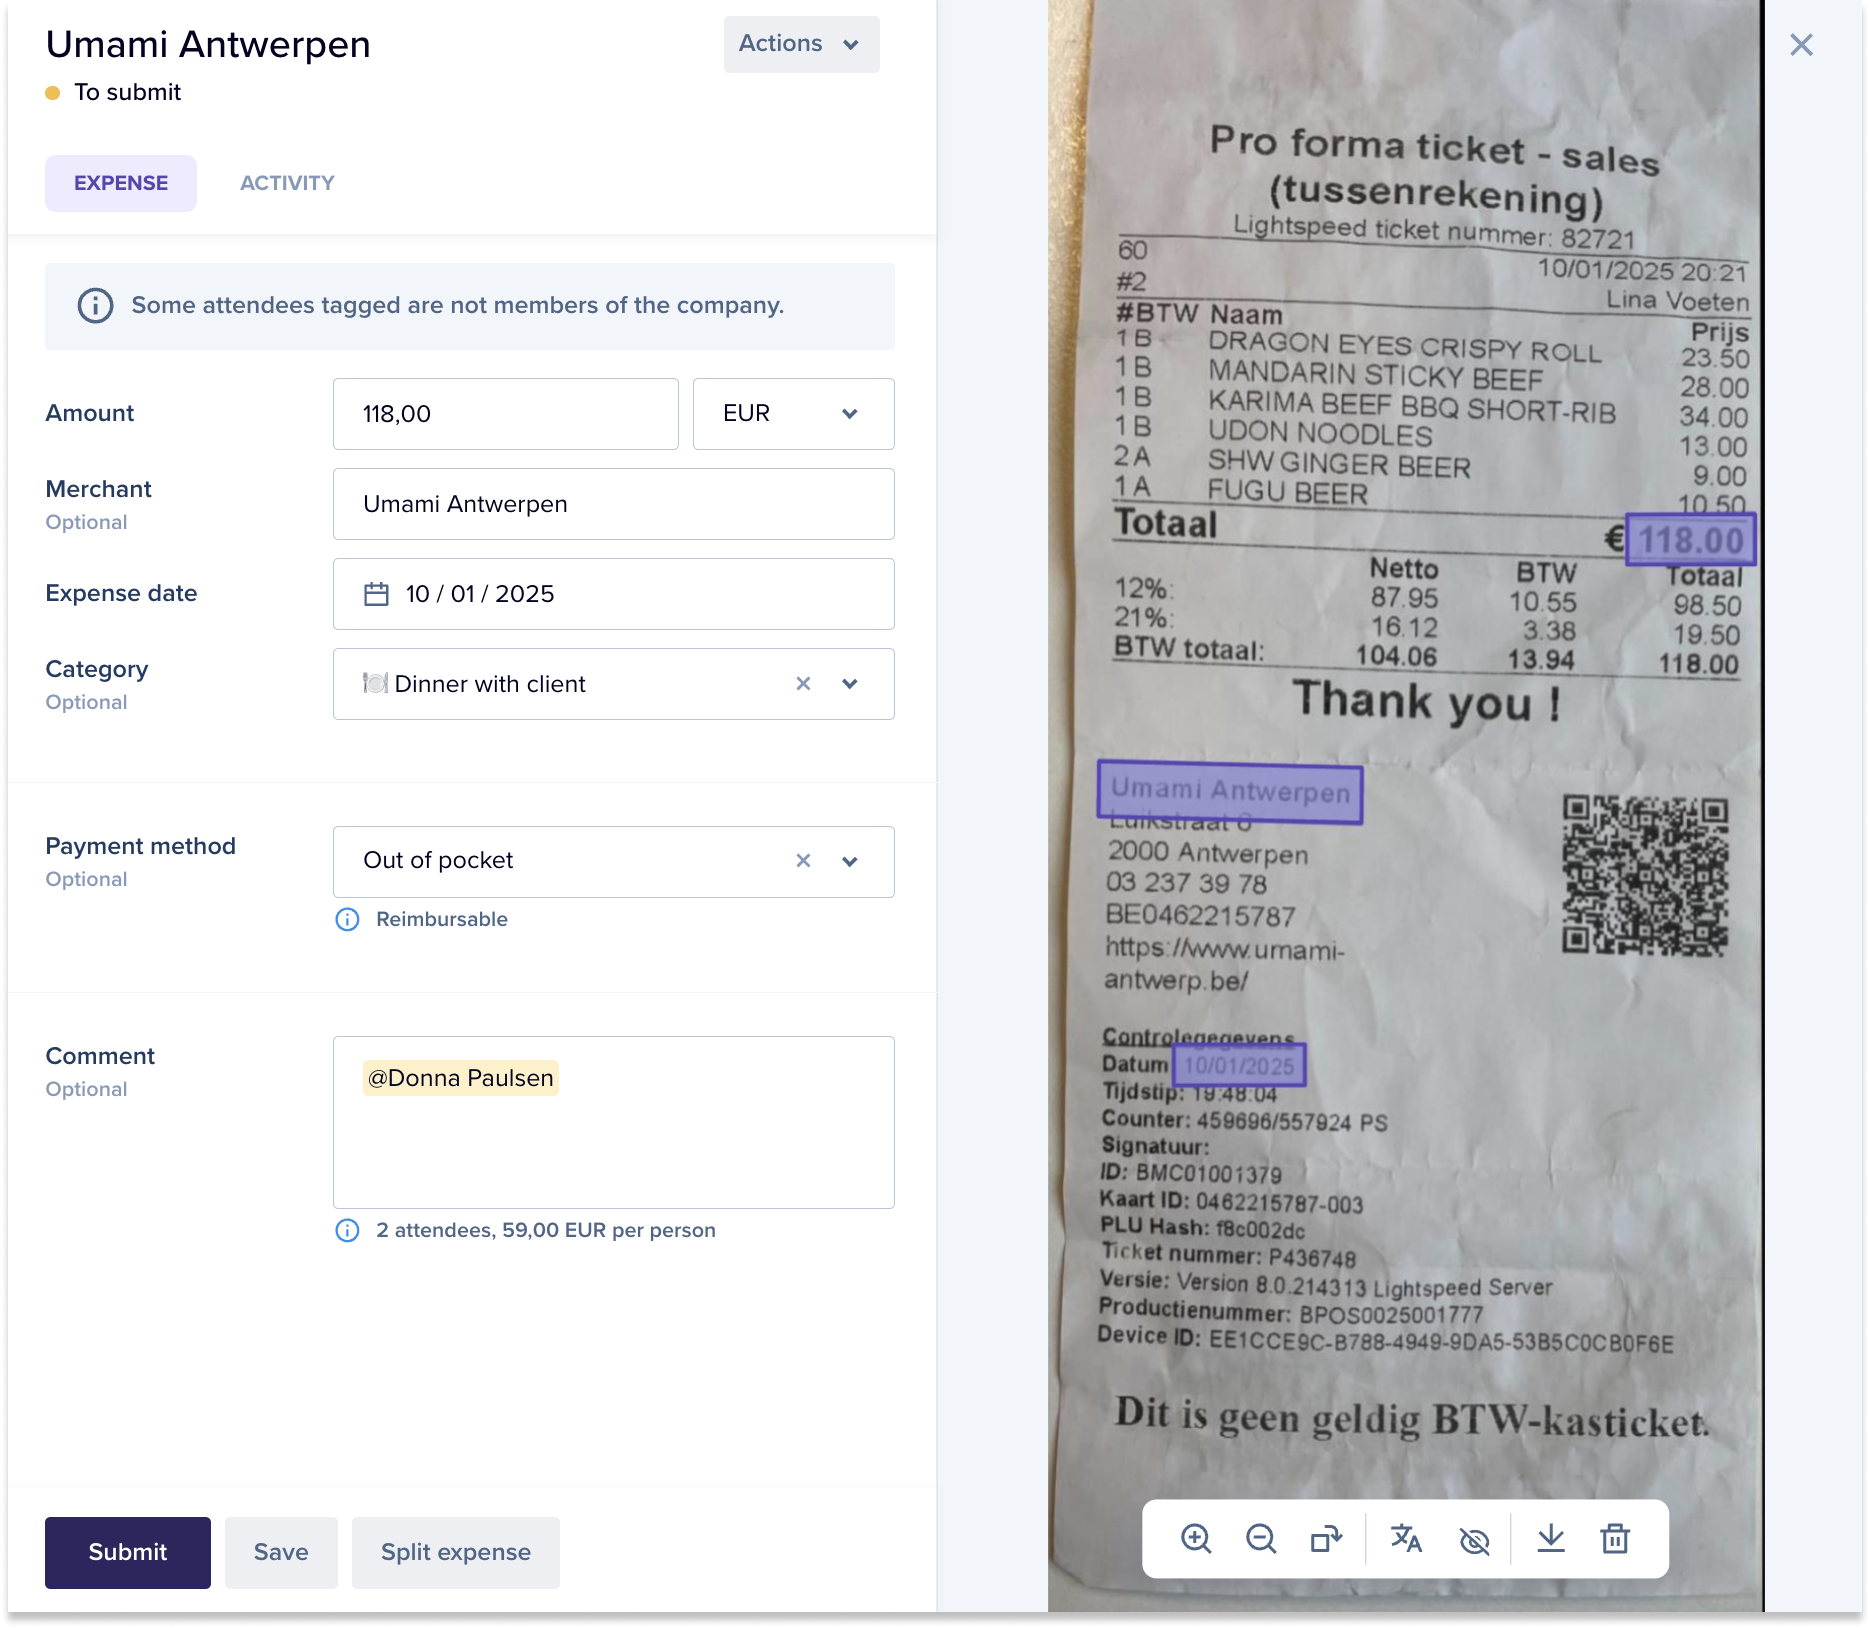
Task: Hide the highlighted receipt annotations
Action: tap(1474, 1541)
